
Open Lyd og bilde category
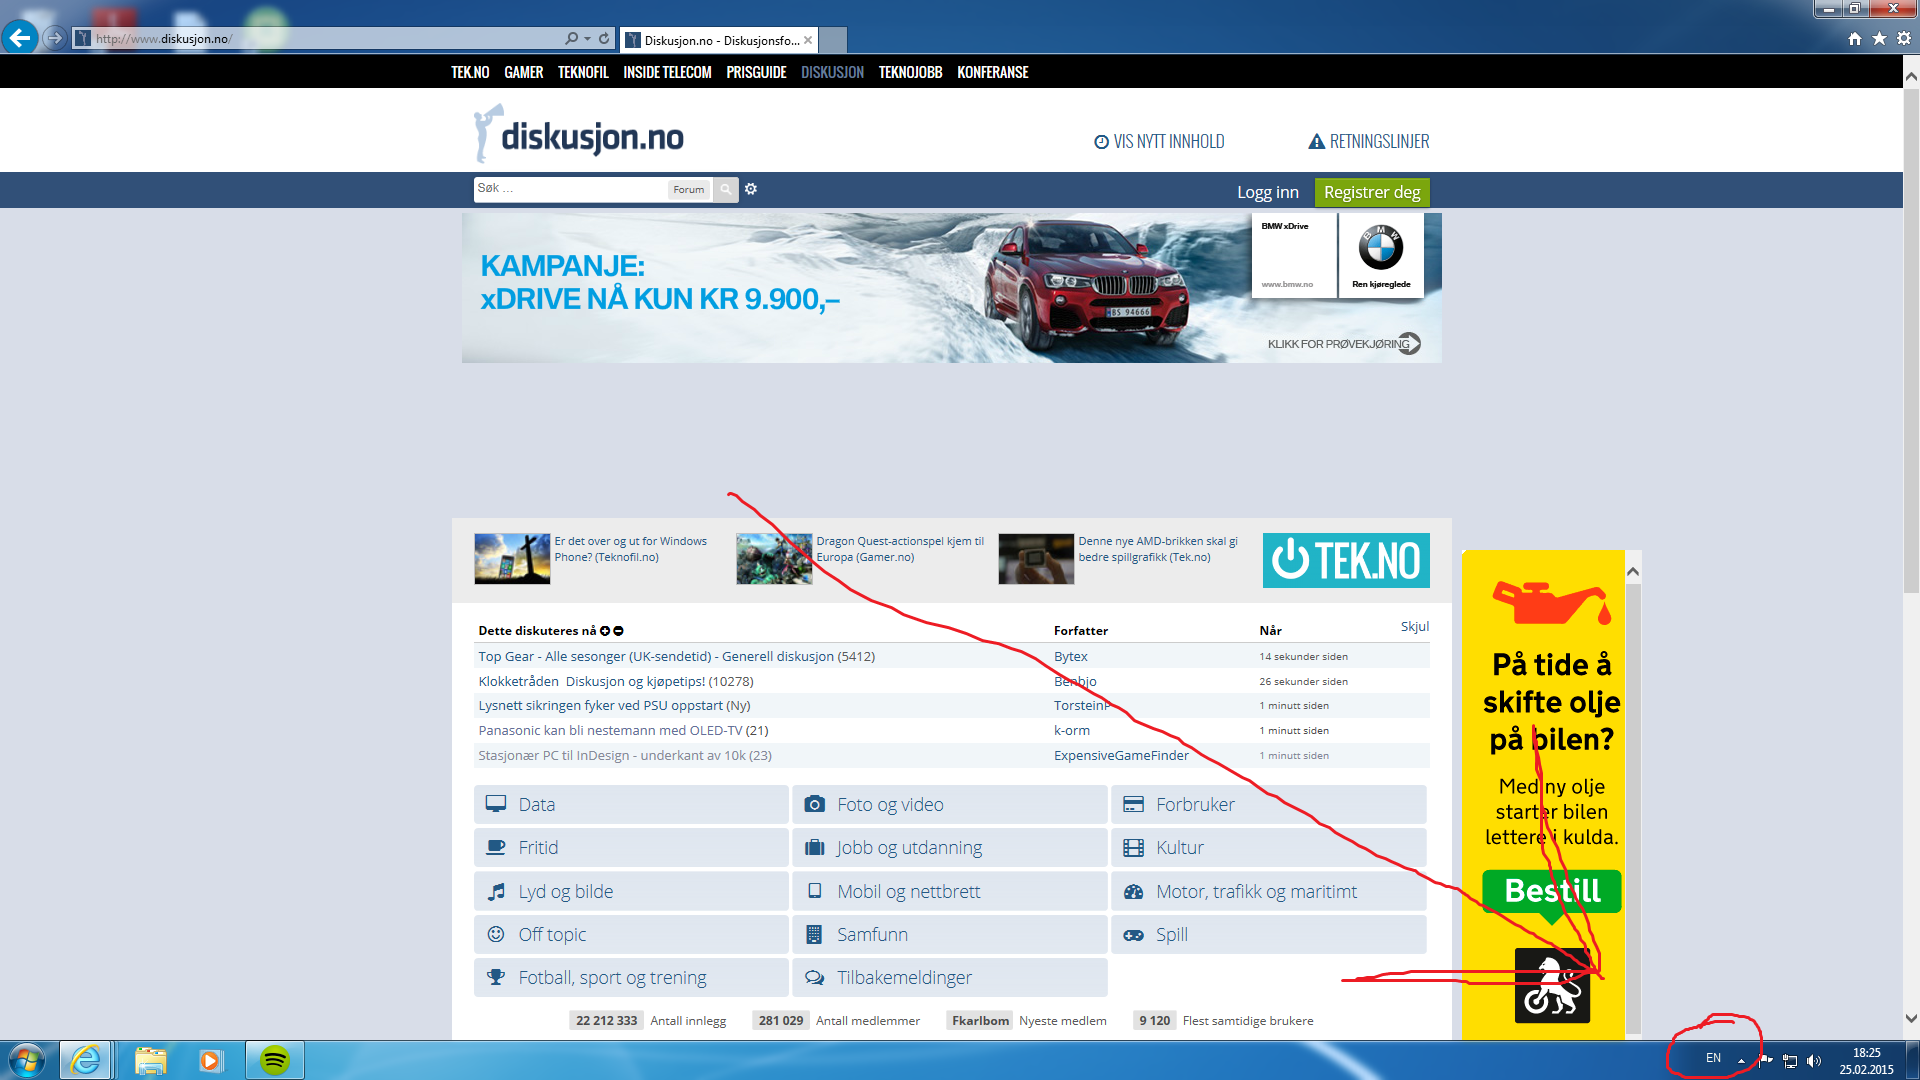[x=631, y=891]
